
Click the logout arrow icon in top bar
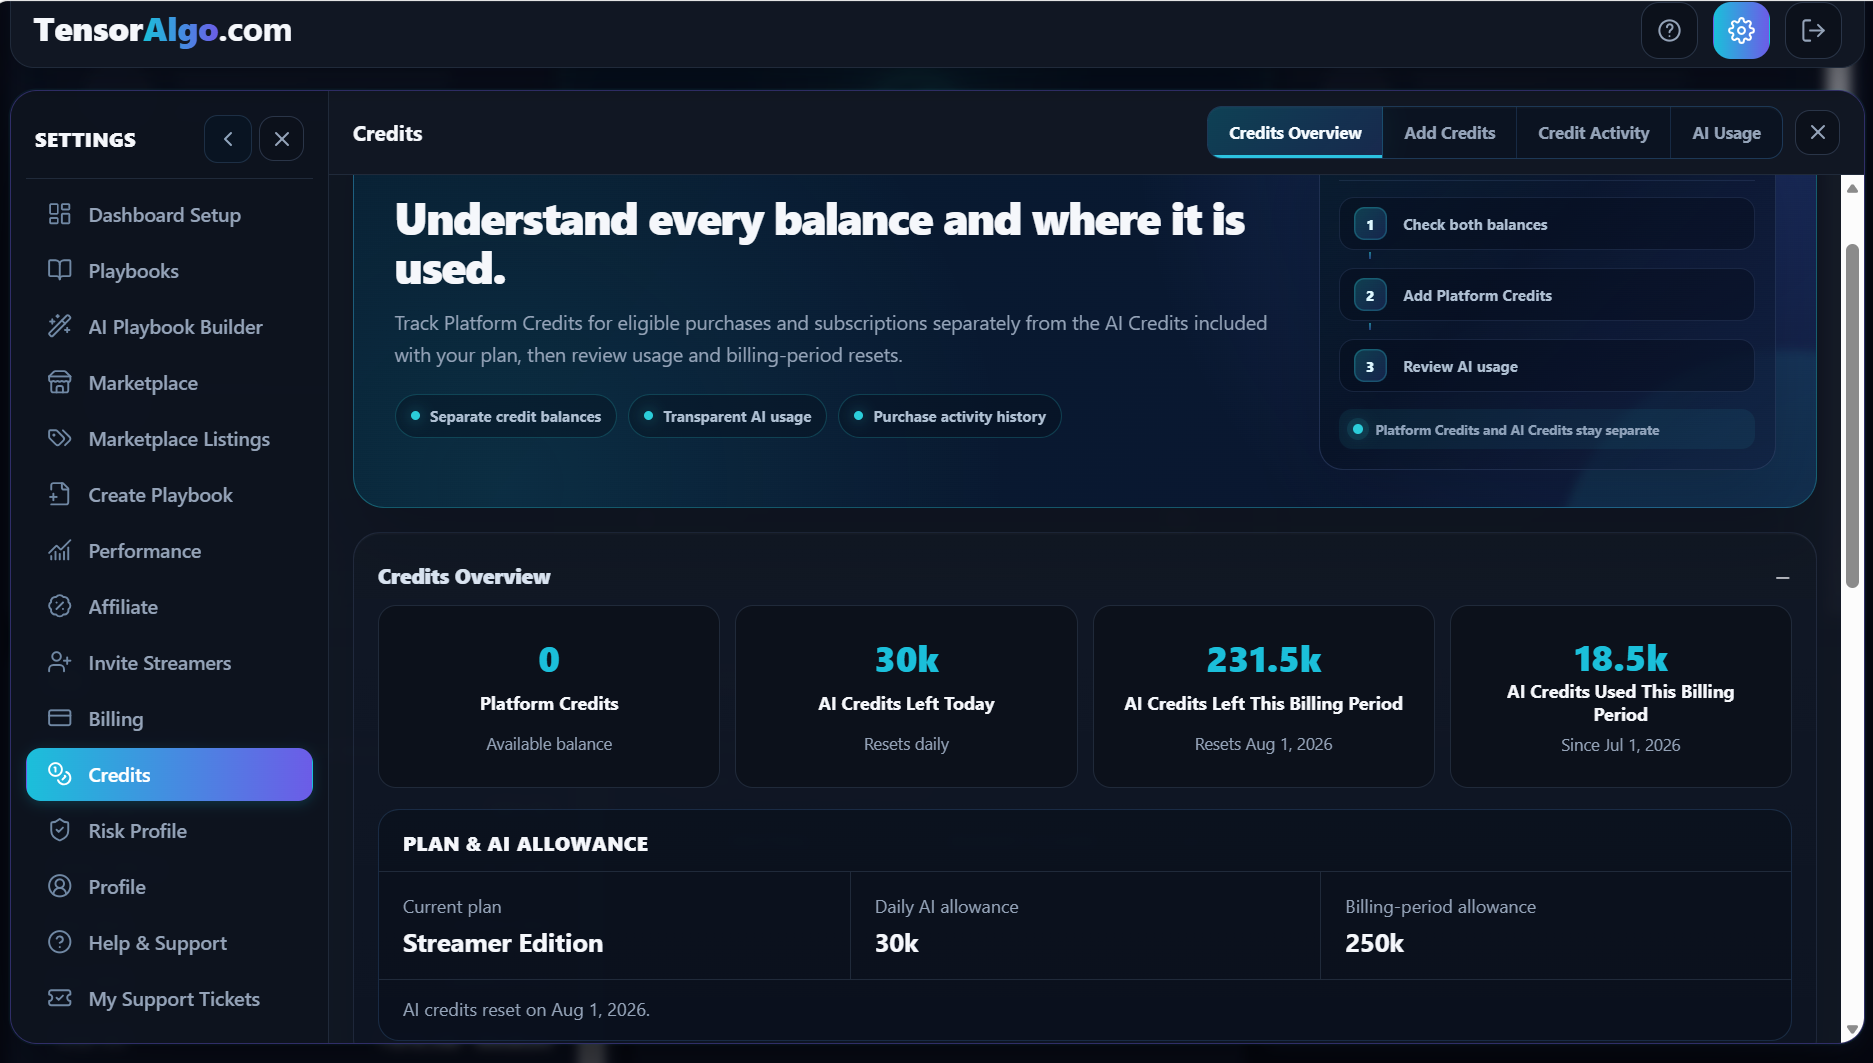1813,31
